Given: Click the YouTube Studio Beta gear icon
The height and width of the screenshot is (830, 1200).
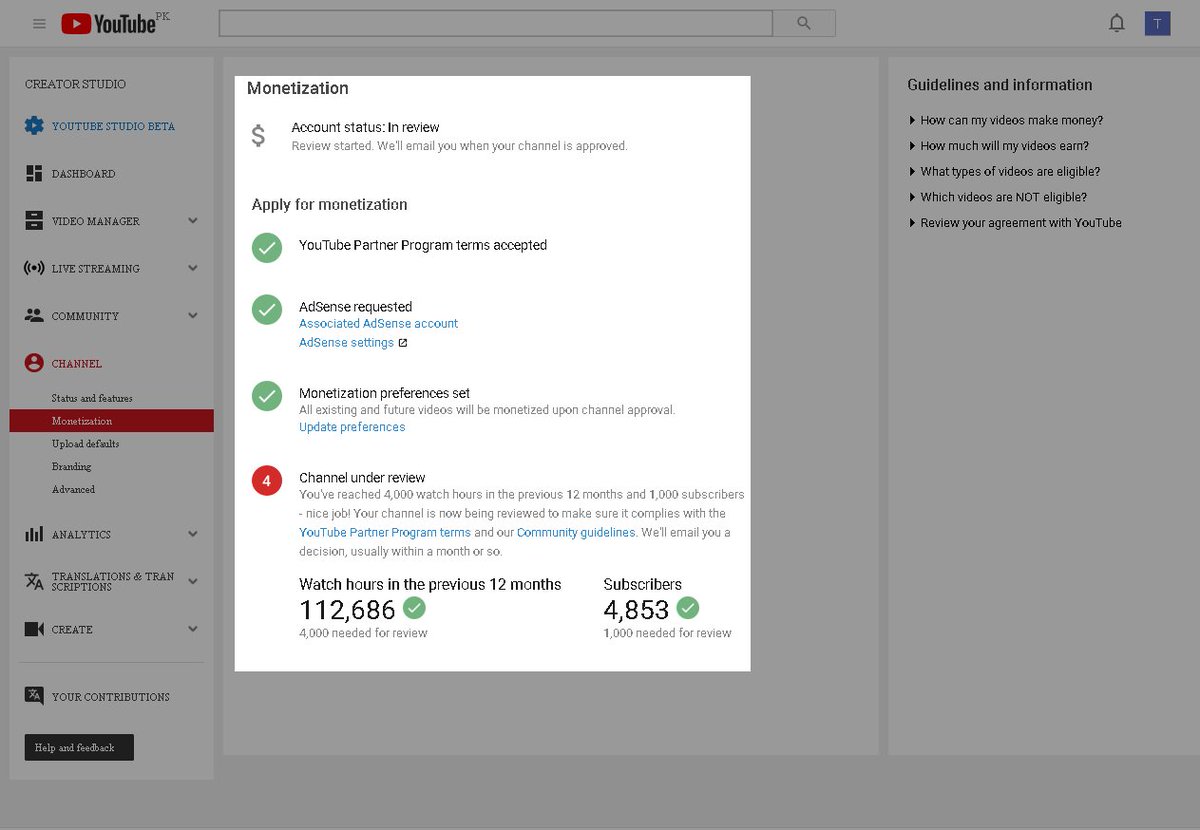Looking at the screenshot, I should pyautogui.click(x=34, y=126).
